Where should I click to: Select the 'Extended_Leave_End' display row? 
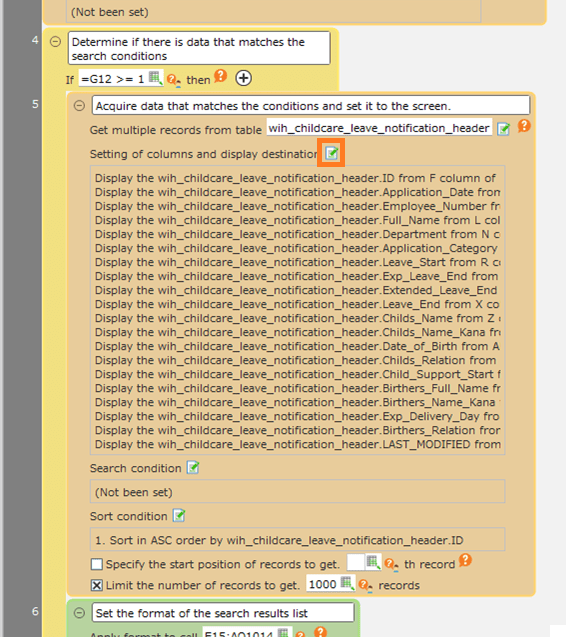(x=297, y=290)
